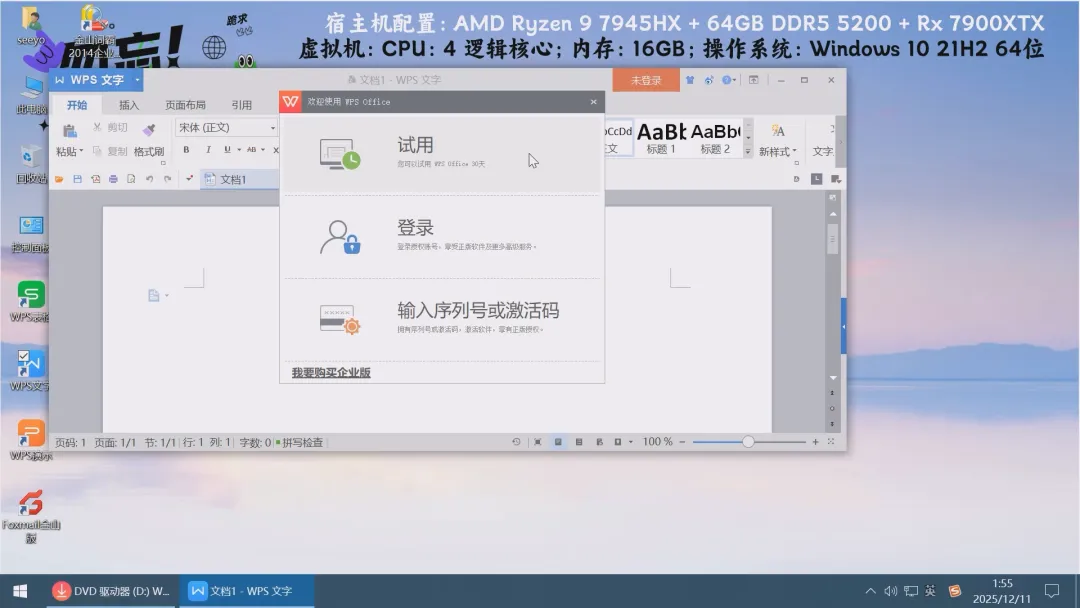The height and width of the screenshot is (608, 1080).
Task: Click the Export to PDF icon
Action: (95, 179)
